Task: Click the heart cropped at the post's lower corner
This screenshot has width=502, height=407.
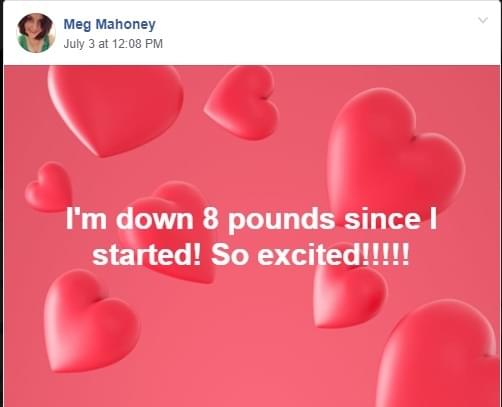Action: [438, 353]
